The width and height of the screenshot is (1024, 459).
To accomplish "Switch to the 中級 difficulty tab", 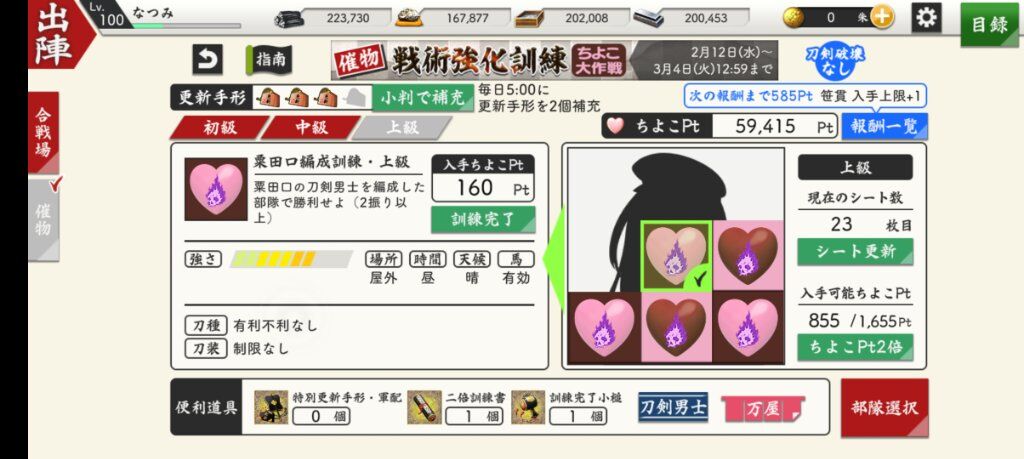I will pos(311,127).
